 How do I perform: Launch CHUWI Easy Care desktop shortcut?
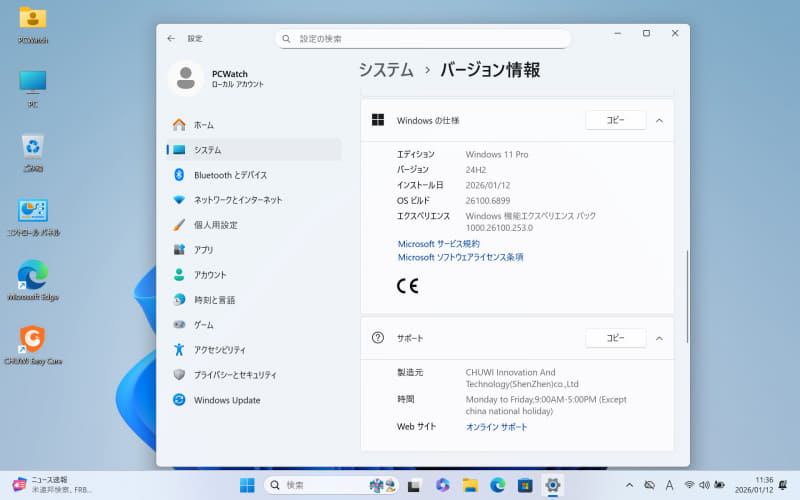click(x=33, y=345)
